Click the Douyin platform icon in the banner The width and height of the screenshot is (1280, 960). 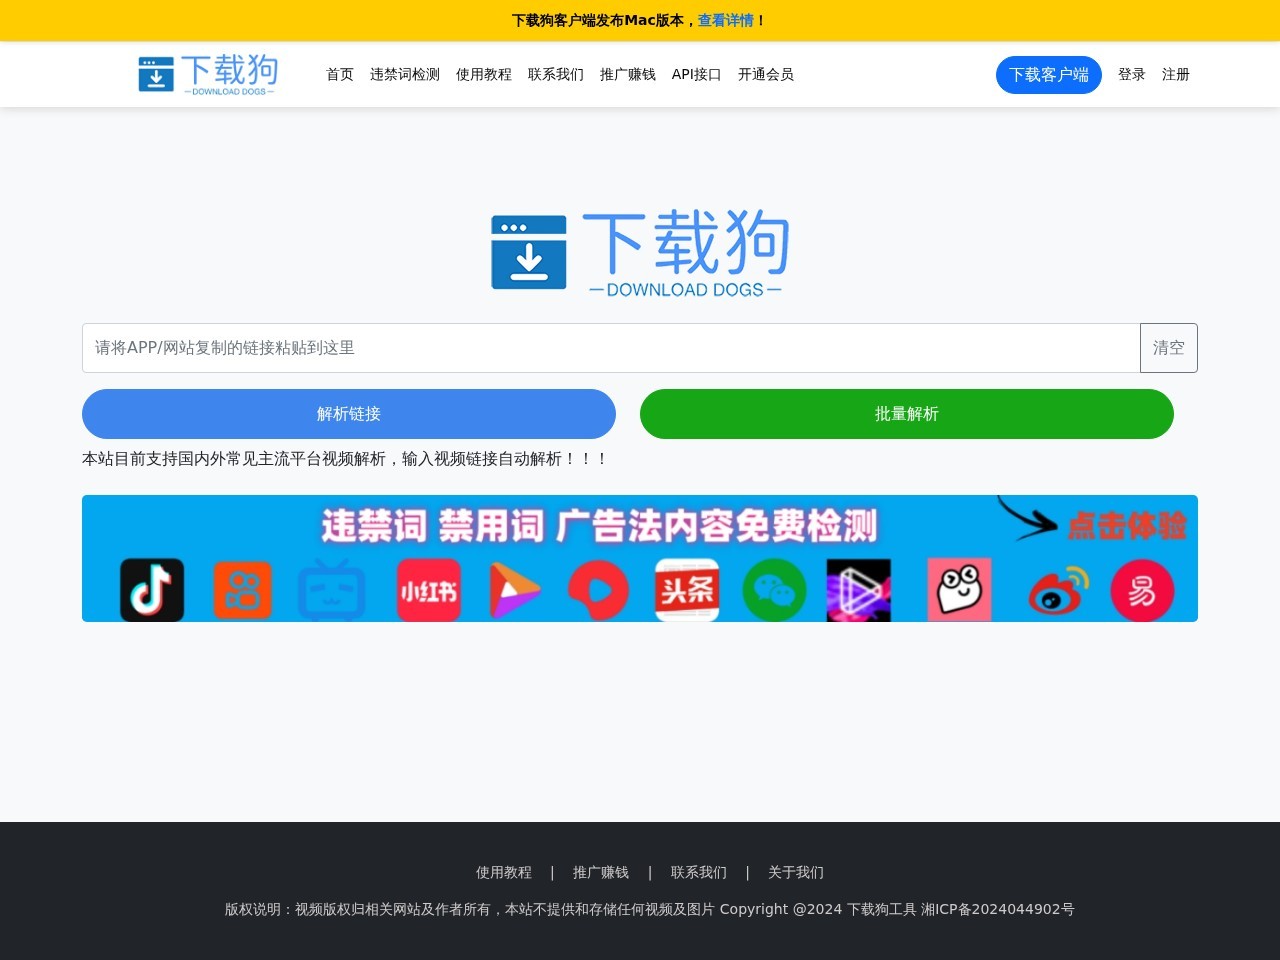(151, 590)
